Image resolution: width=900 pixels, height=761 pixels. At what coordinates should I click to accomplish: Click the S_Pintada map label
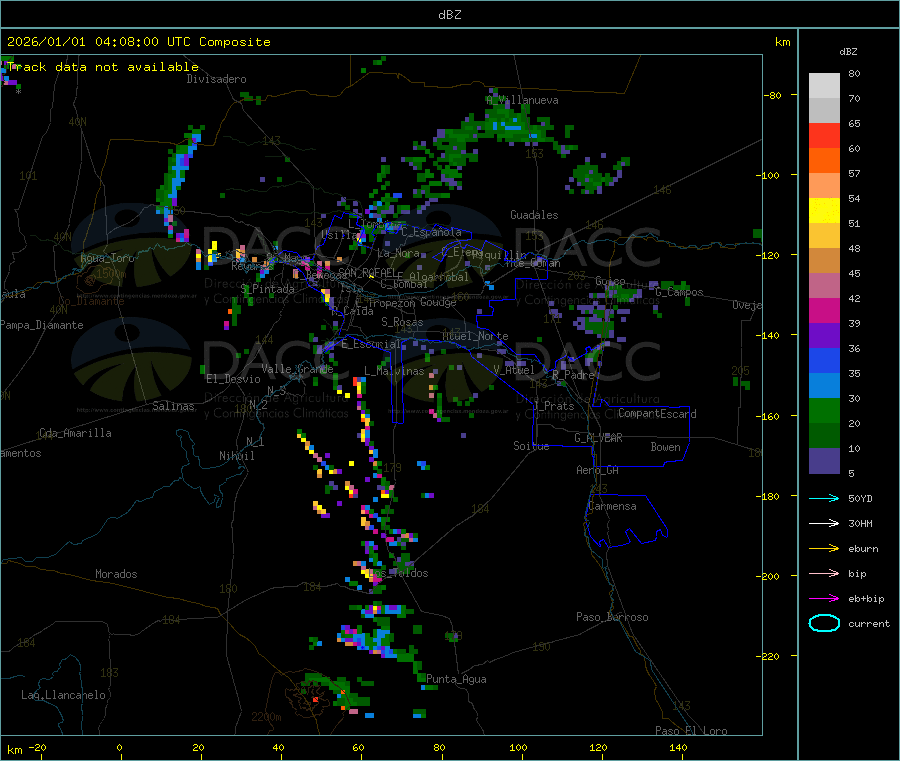tap(267, 289)
